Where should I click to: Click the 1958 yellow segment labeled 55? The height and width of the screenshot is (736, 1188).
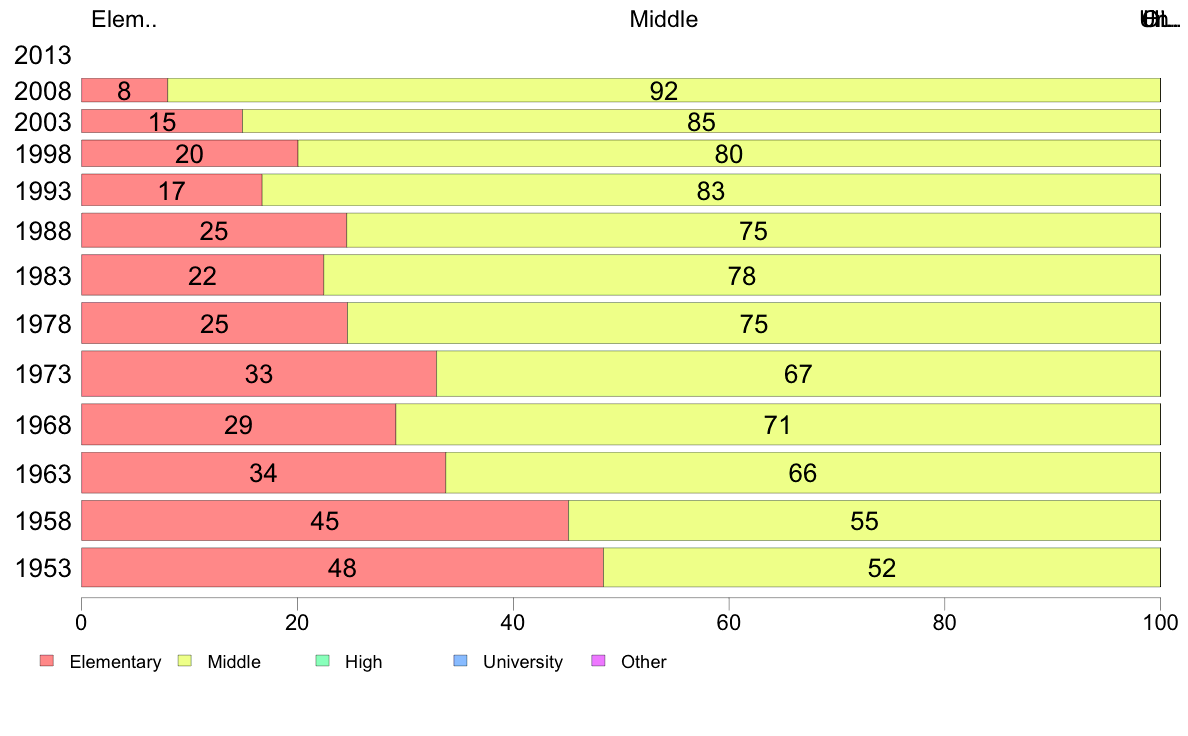[864, 521]
